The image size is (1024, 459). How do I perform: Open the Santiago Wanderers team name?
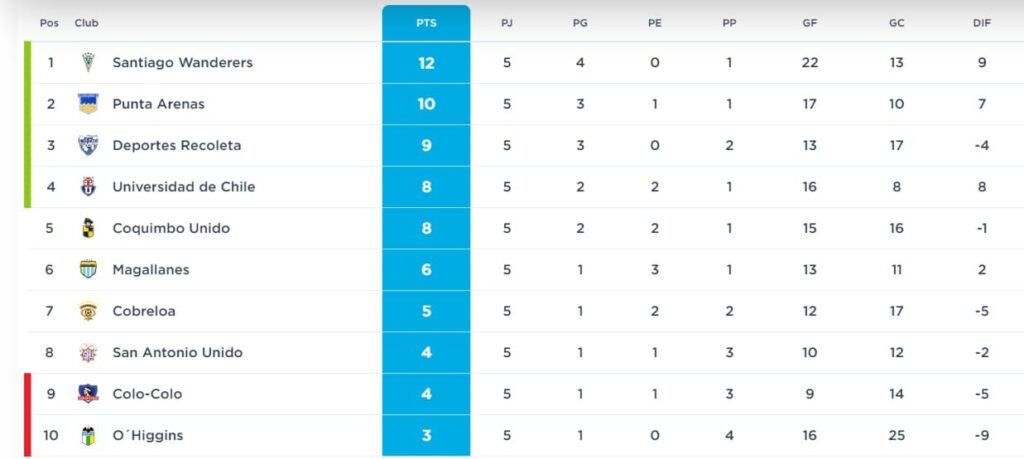pyautogui.click(x=182, y=63)
